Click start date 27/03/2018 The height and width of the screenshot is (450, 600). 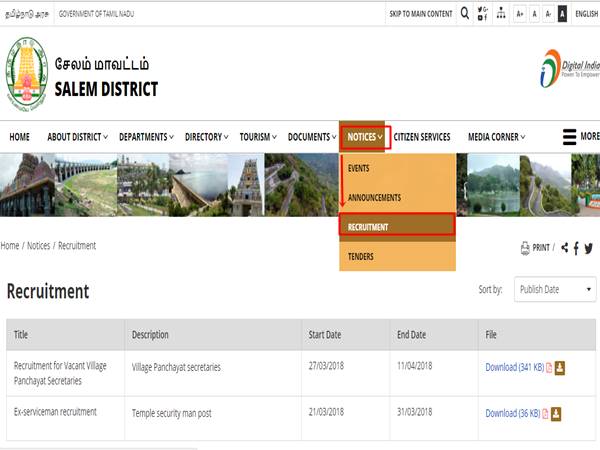(326, 366)
